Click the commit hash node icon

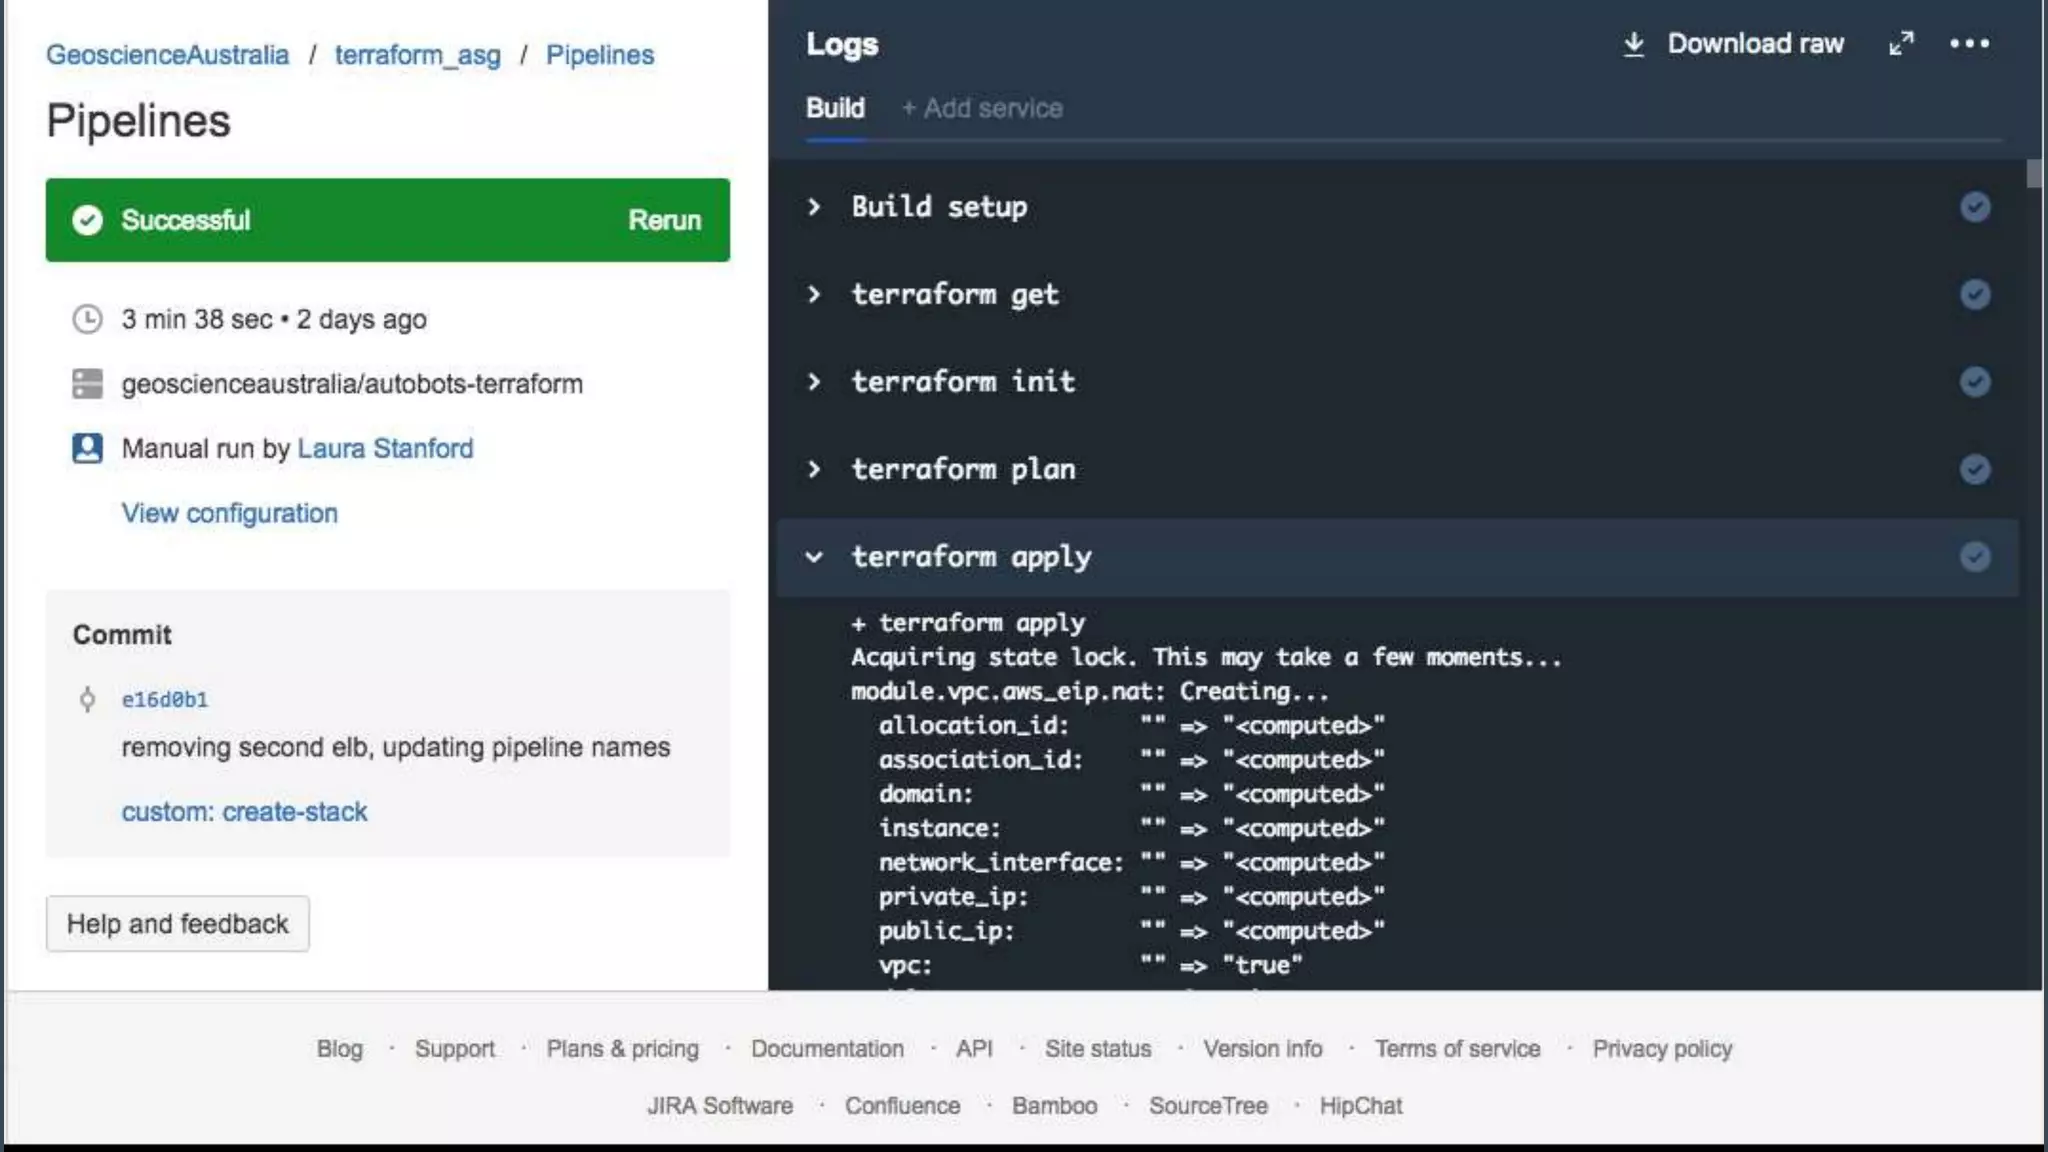(x=88, y=699)
